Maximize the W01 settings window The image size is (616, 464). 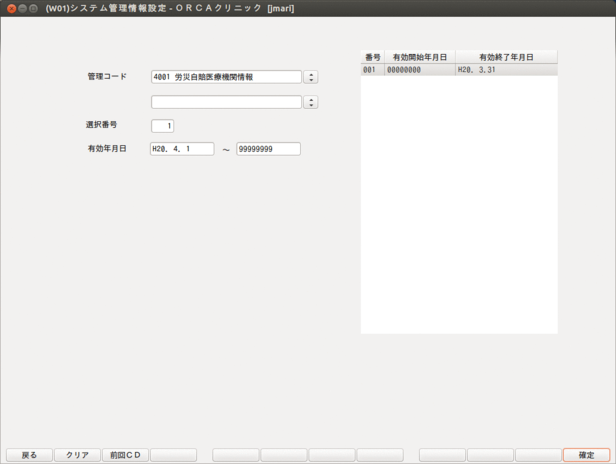click(x=35, y=8)
